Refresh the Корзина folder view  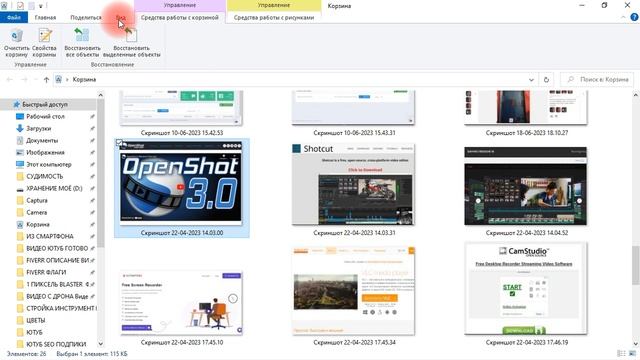(x=546, y=80)
